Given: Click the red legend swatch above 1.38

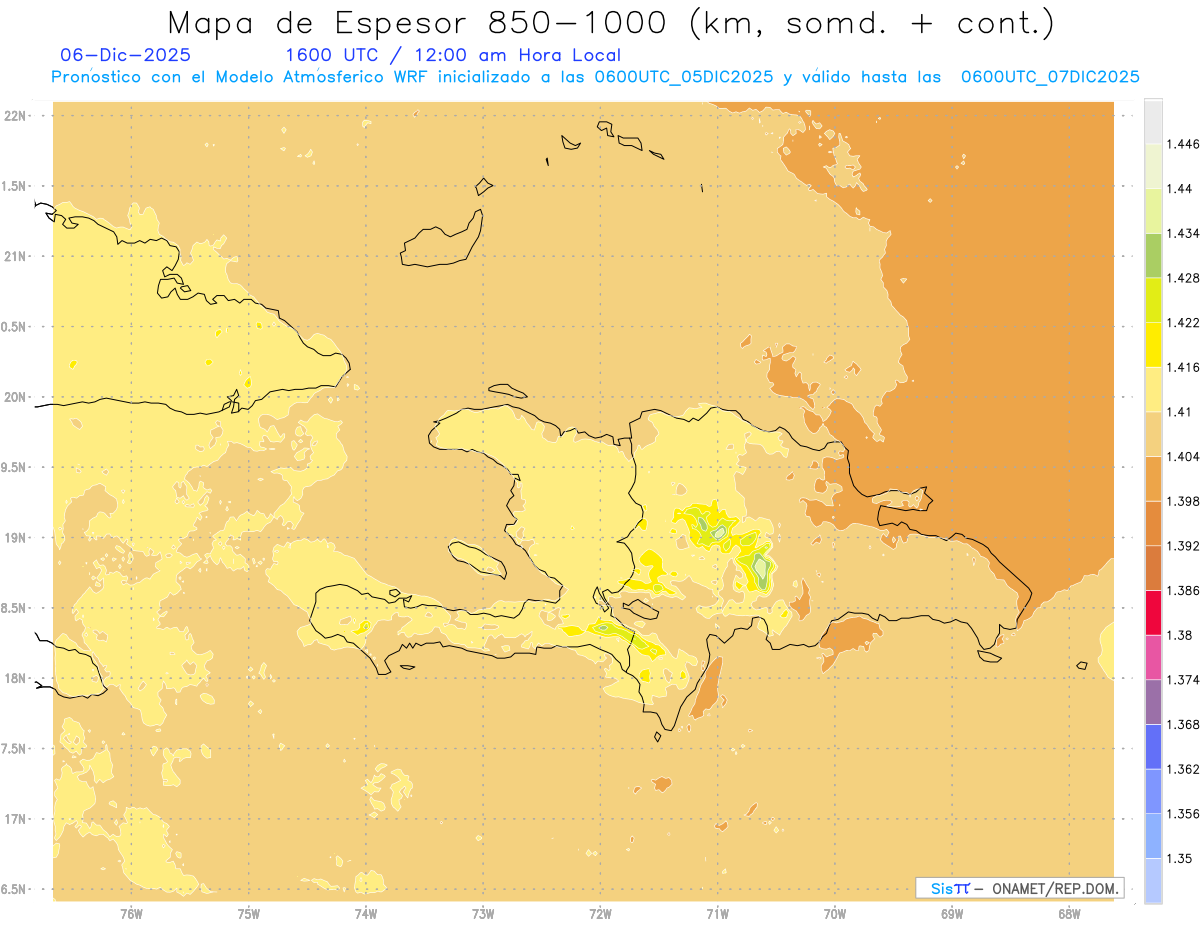Looking at the screenshot, I should [x=1154, y=612].
